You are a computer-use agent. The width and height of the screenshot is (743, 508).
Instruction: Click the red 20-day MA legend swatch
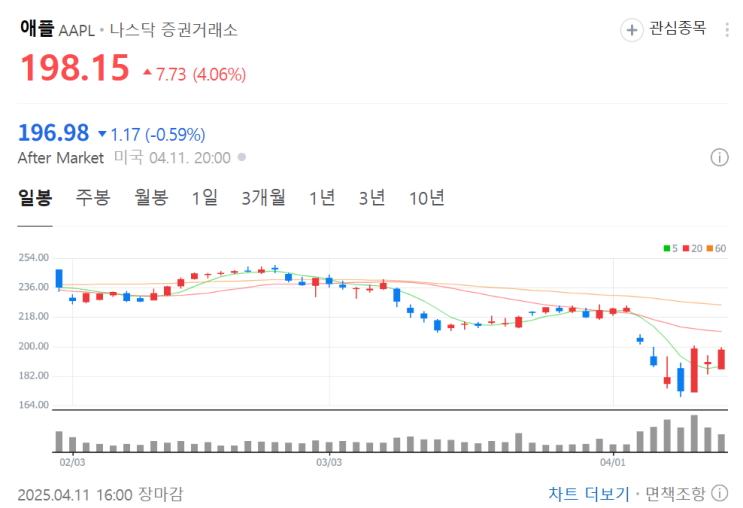point(686,248)
